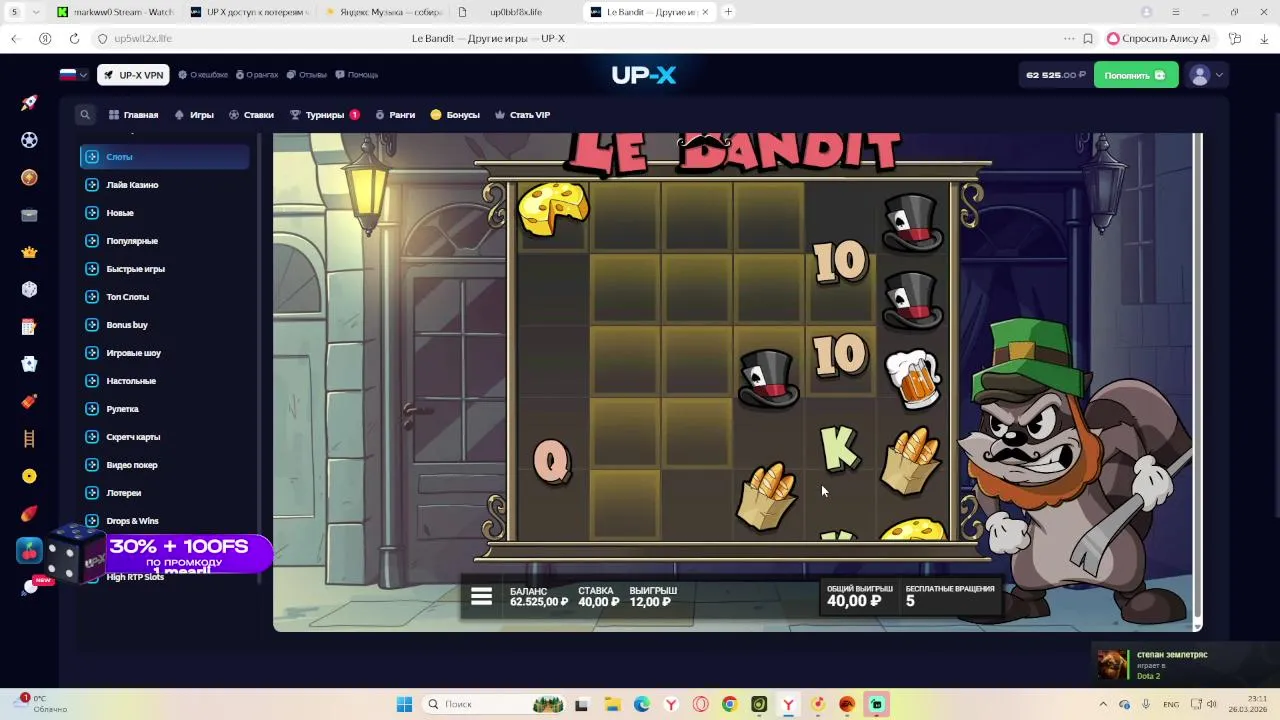Click the UP-X VPN button
The image size is (1280, 720).
[x=133, y=75]
